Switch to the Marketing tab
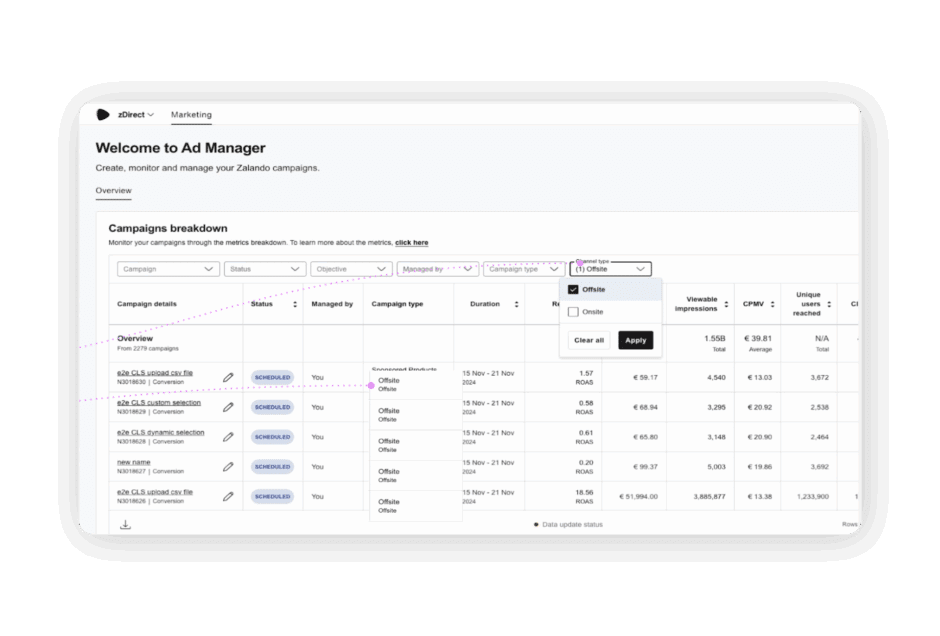Screen dimensions: 940x636 (x=191, y=114)
